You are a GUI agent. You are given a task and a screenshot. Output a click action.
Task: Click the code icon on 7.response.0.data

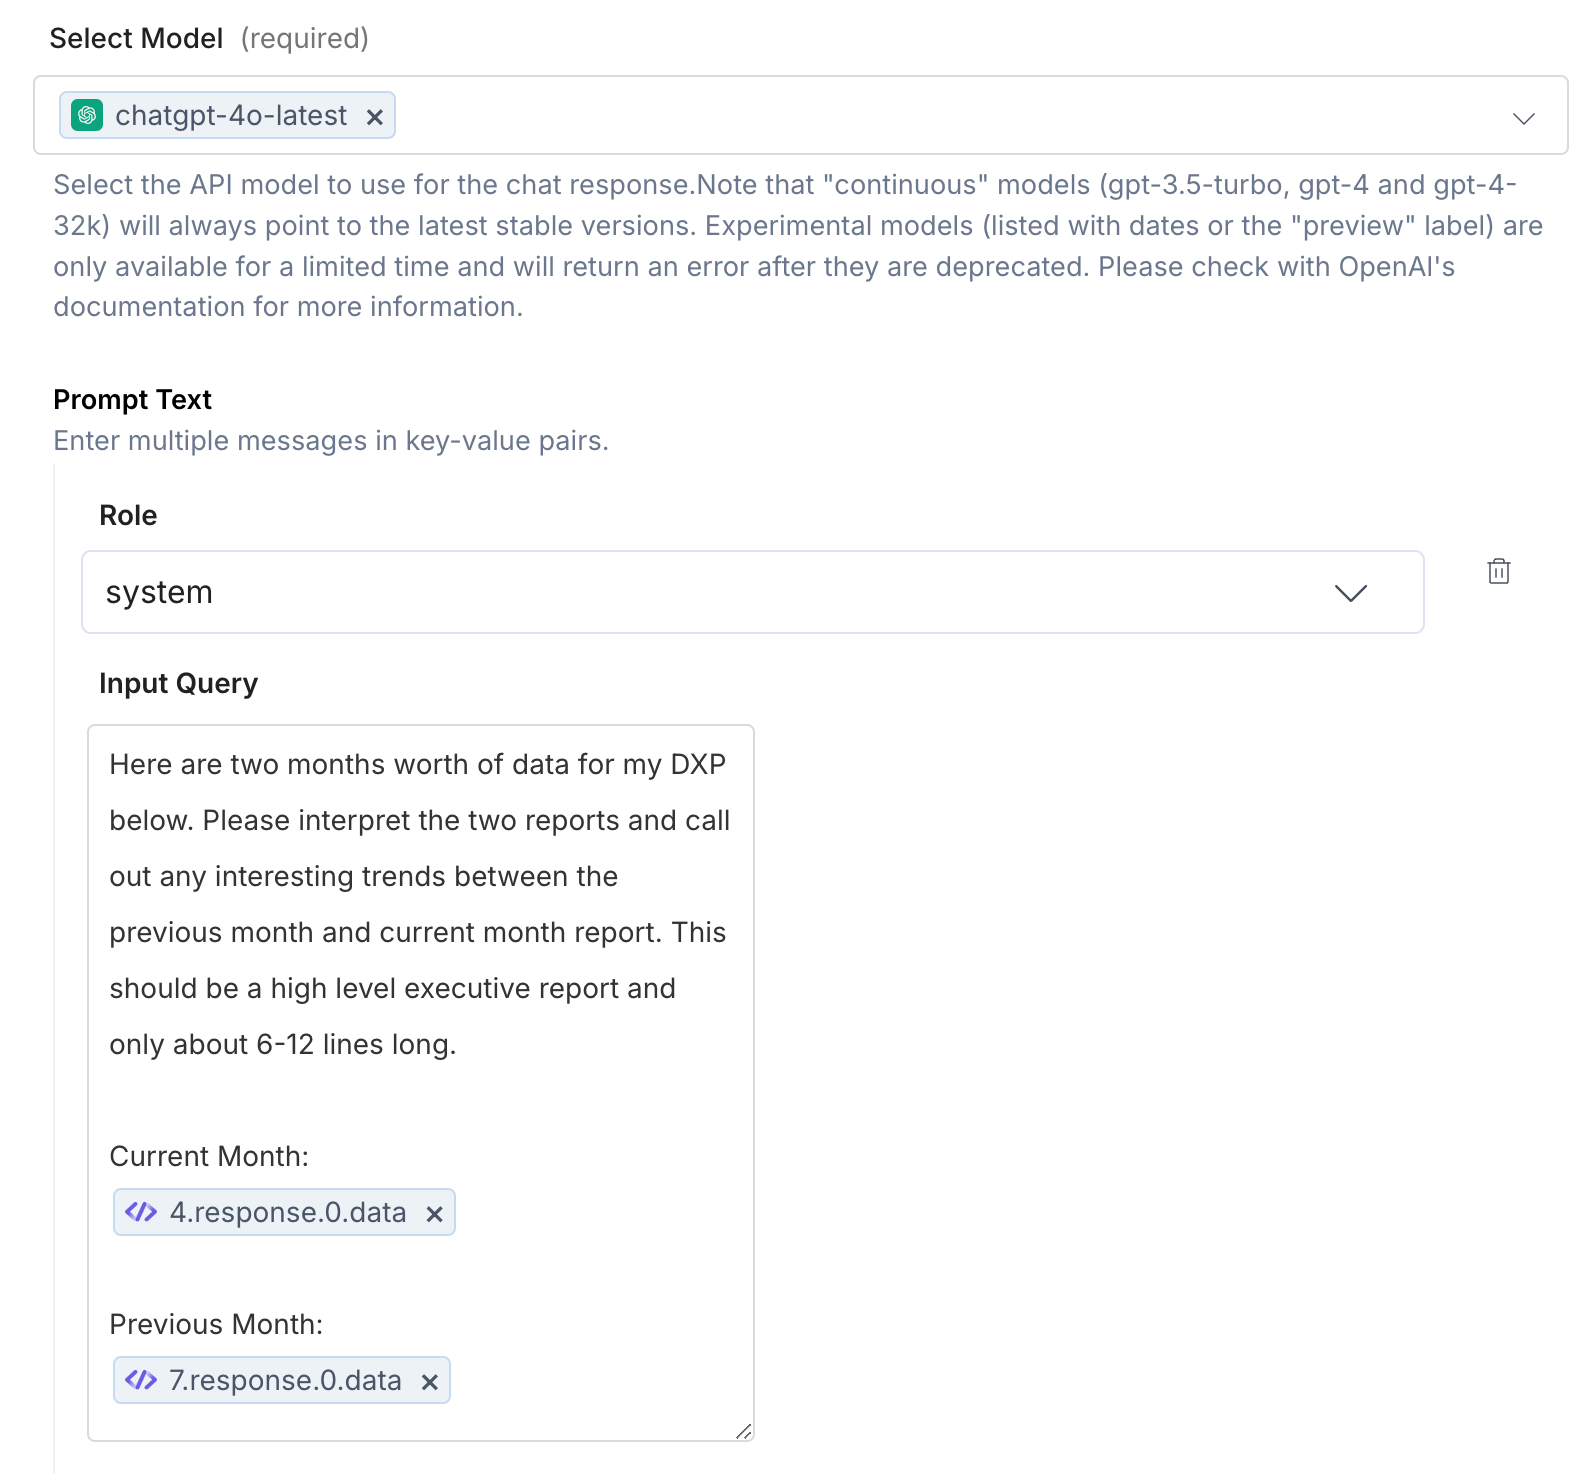[x=141, y=1380]
